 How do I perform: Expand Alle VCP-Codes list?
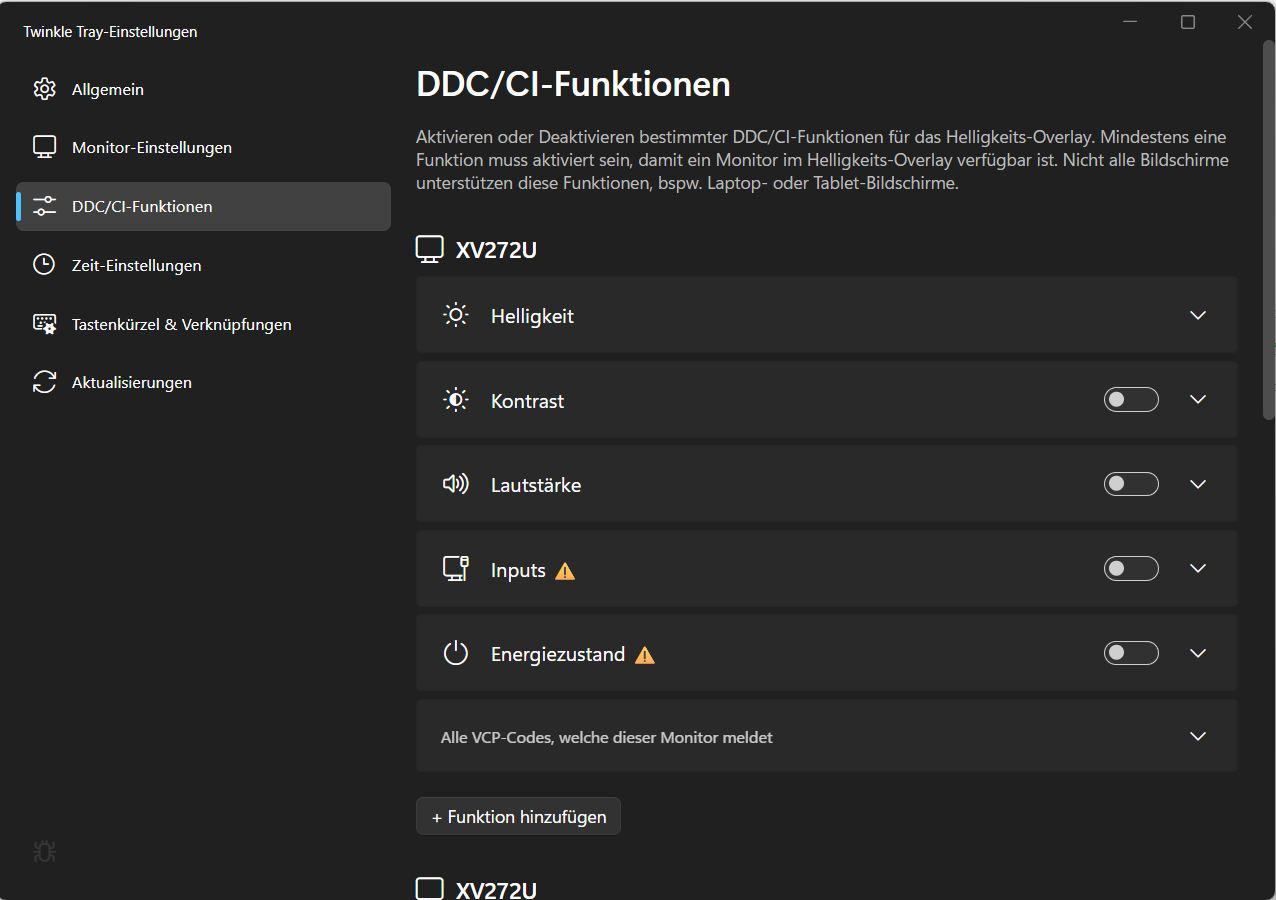tap(1198, 737)
